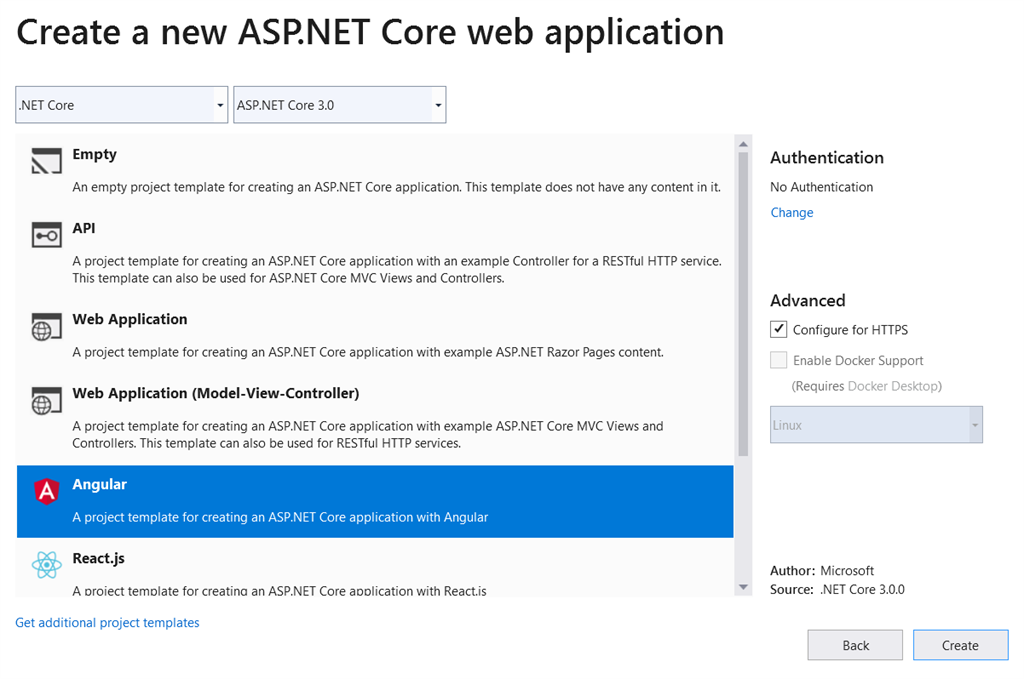Screen dimensions: 1024x679
Task: Select the API template title
Action: [84, 228]
